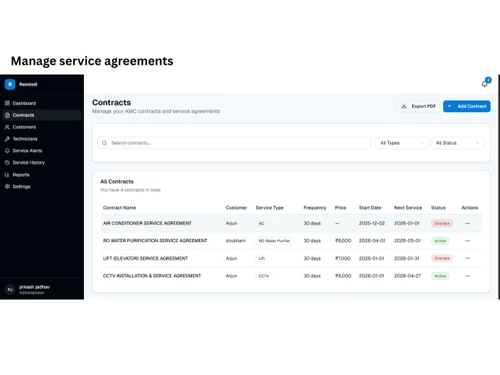The width and height of the screenshot is (500, 375).
Task: Click next service date 2026-04-27
Action: [x=408, y=276]
